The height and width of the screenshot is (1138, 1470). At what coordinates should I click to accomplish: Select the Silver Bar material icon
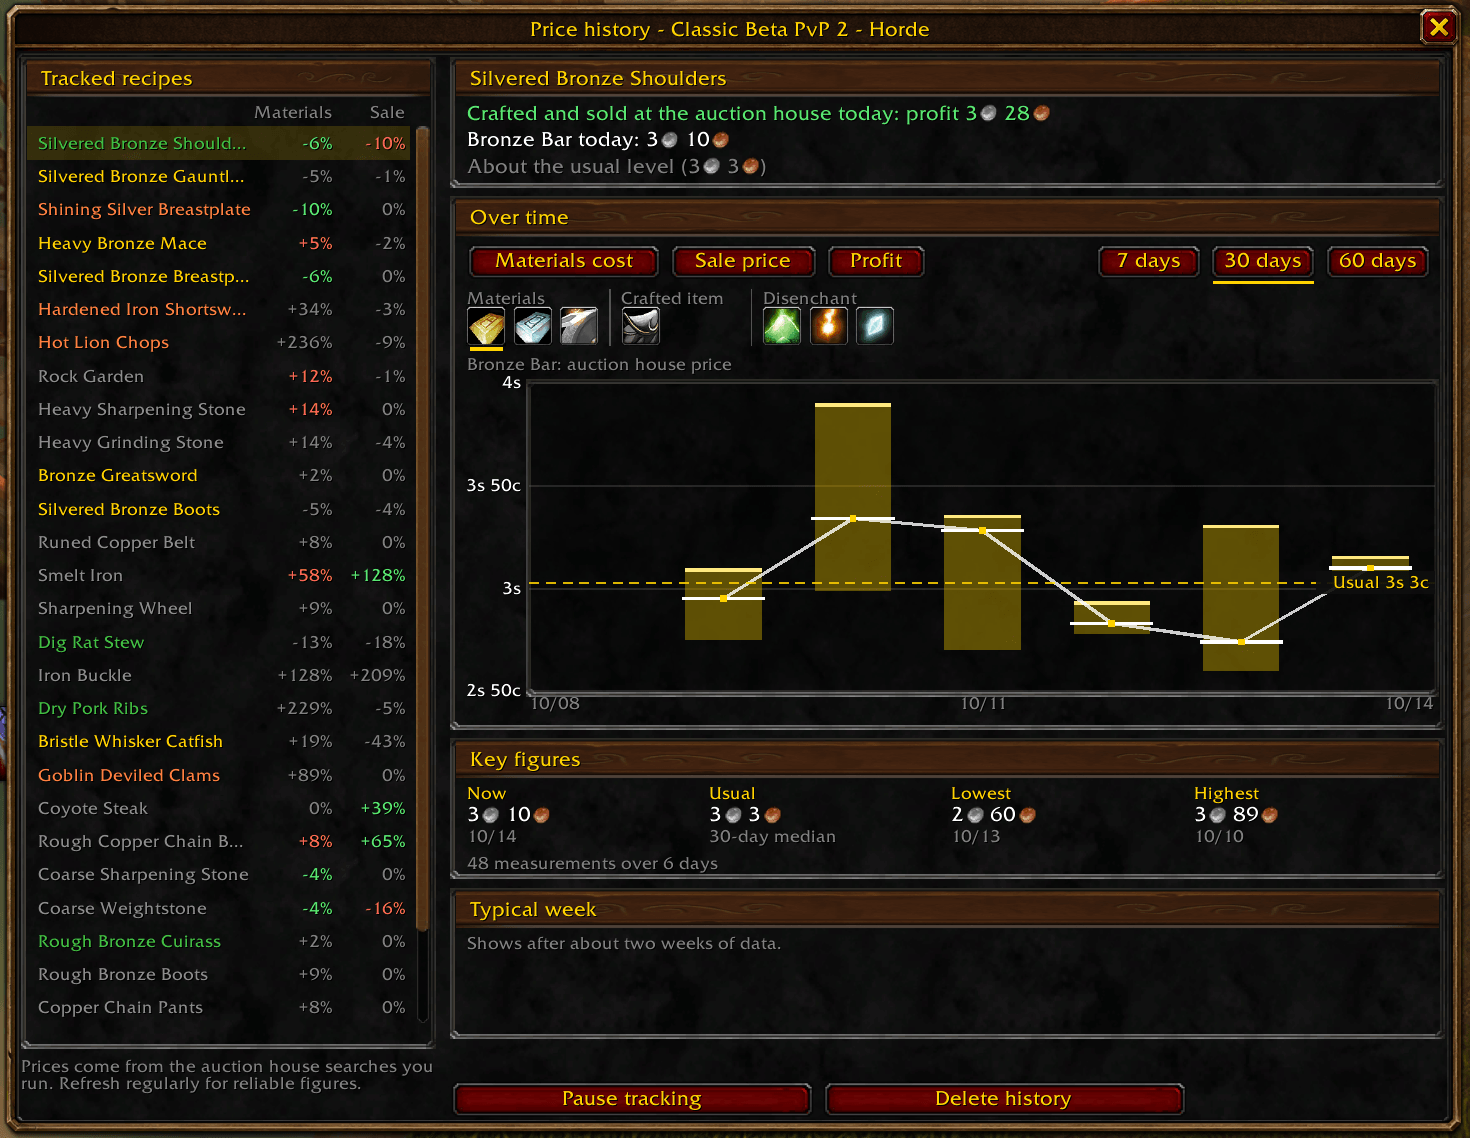click(533, 326)
